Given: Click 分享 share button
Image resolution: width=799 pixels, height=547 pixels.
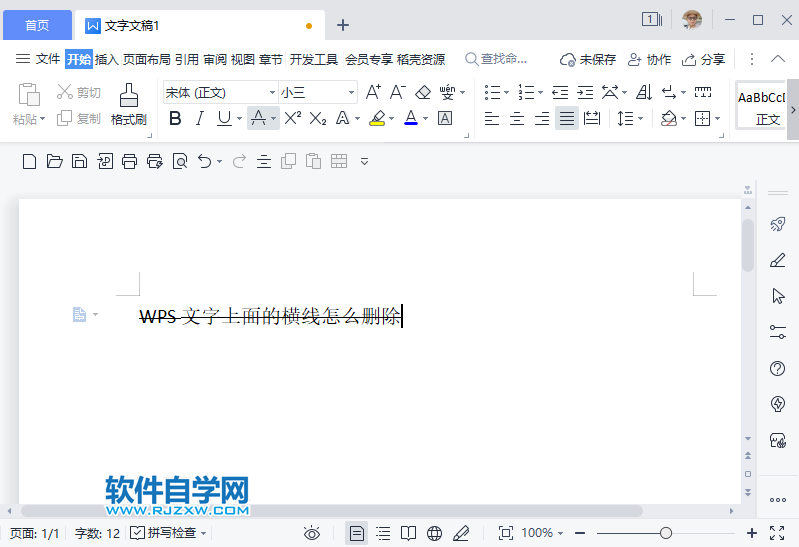Looking at the screenshot, I should (x=703, y=60).
